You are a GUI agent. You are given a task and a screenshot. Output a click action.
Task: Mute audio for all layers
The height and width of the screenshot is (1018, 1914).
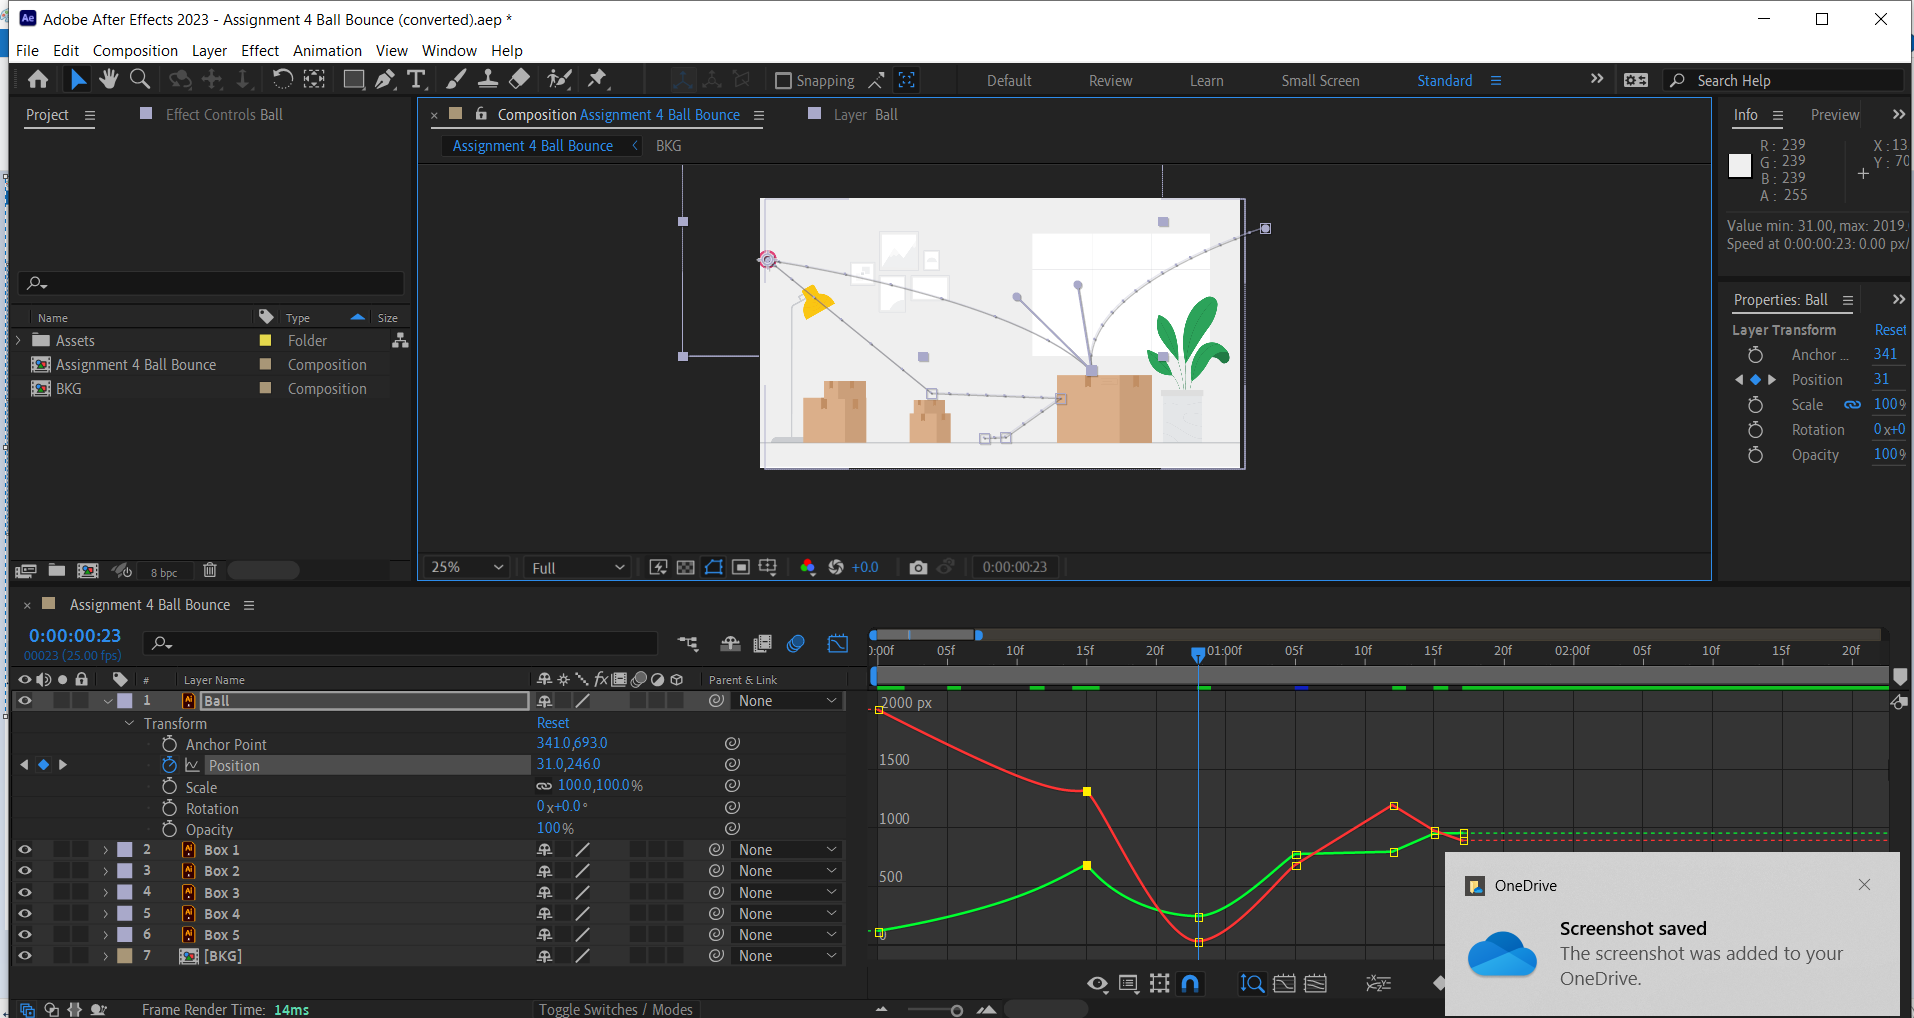pos(44,679)
